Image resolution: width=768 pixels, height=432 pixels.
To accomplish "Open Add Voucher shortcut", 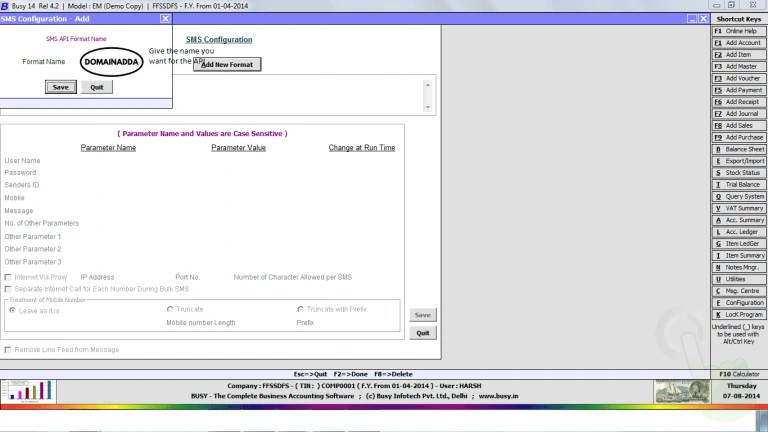I will coord(738,78).
